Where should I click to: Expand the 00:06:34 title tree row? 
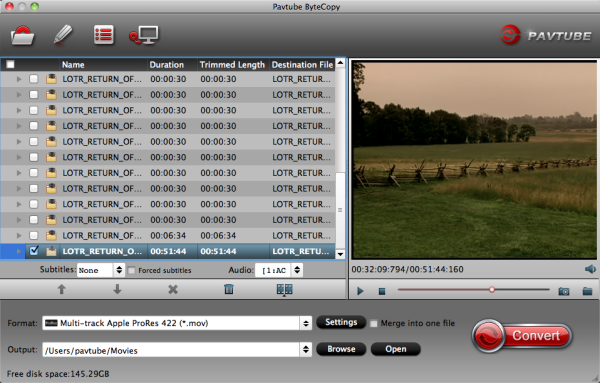(x=19, y=235)
